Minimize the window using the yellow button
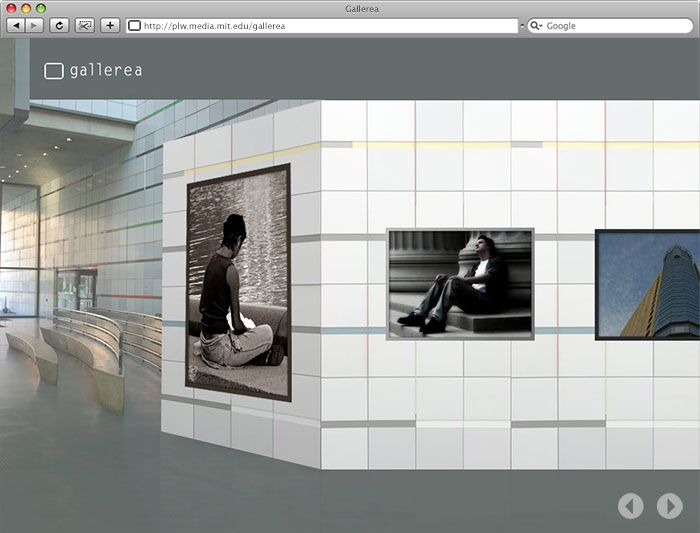Screen dimensions: 700x533 point(27,8)
